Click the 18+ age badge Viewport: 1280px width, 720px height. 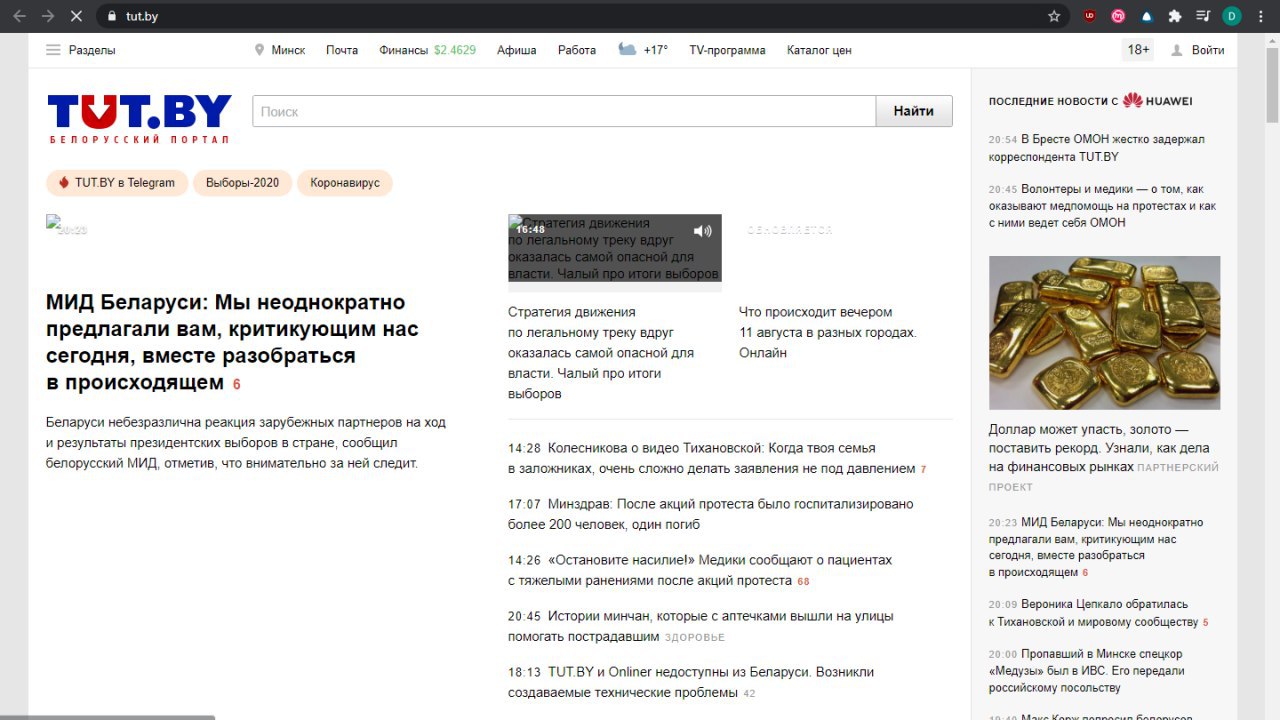(1138, 50)
